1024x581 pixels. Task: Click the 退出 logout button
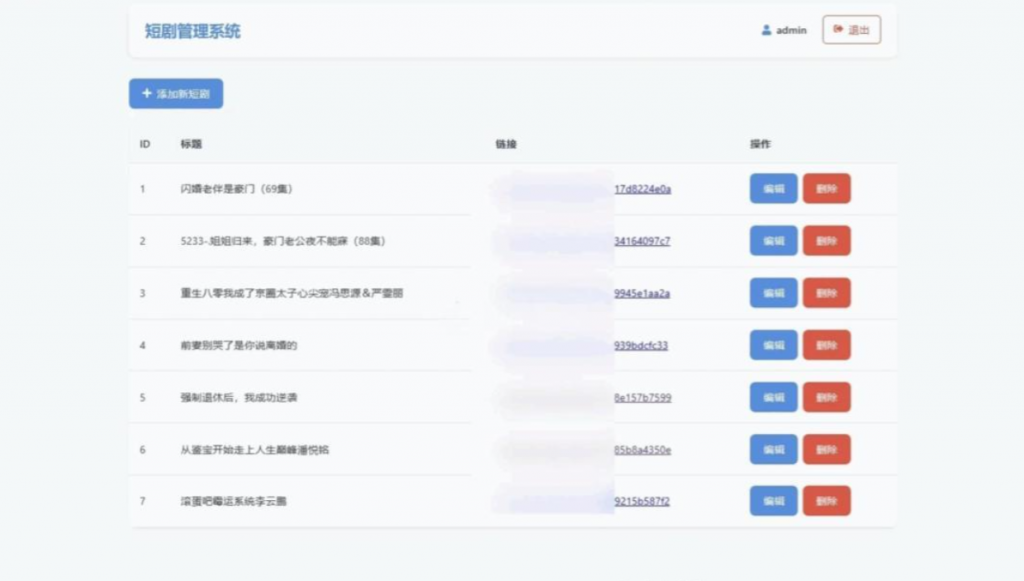851,30
